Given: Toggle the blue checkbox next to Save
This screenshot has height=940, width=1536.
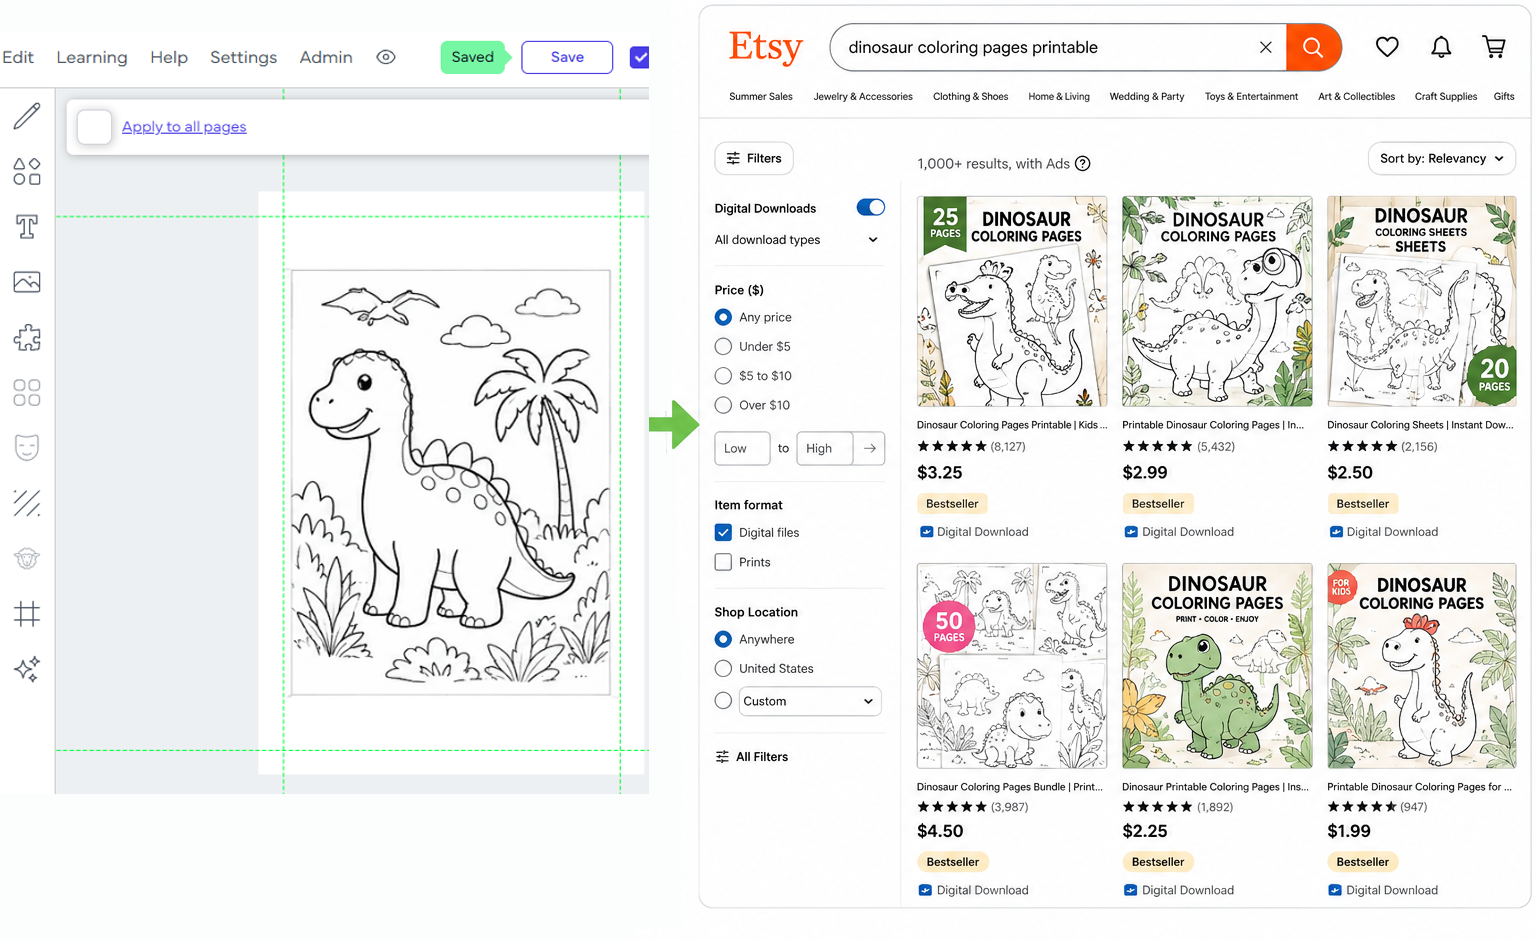Looking at the screenshot, I should 640,57.
